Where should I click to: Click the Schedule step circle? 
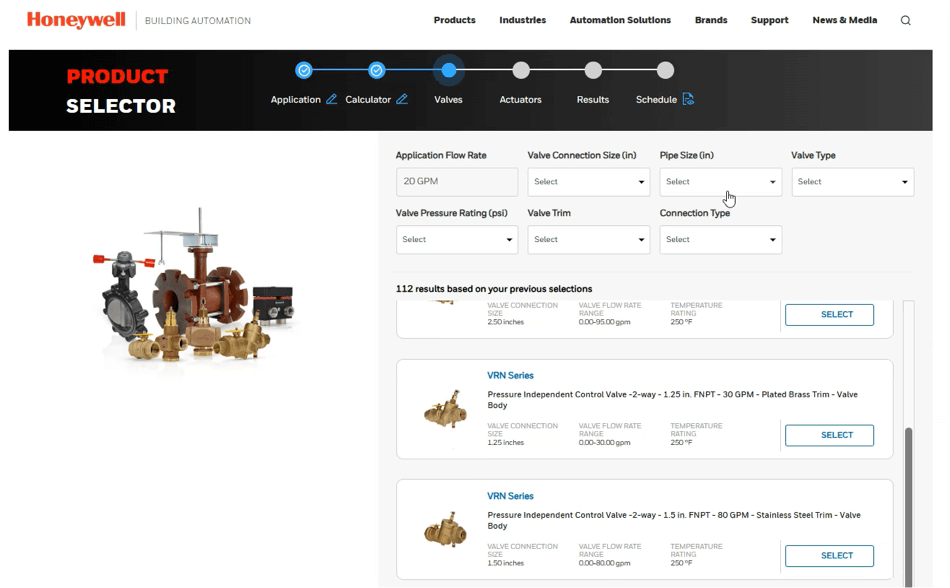pyautogui.click(x=665, y=70)
